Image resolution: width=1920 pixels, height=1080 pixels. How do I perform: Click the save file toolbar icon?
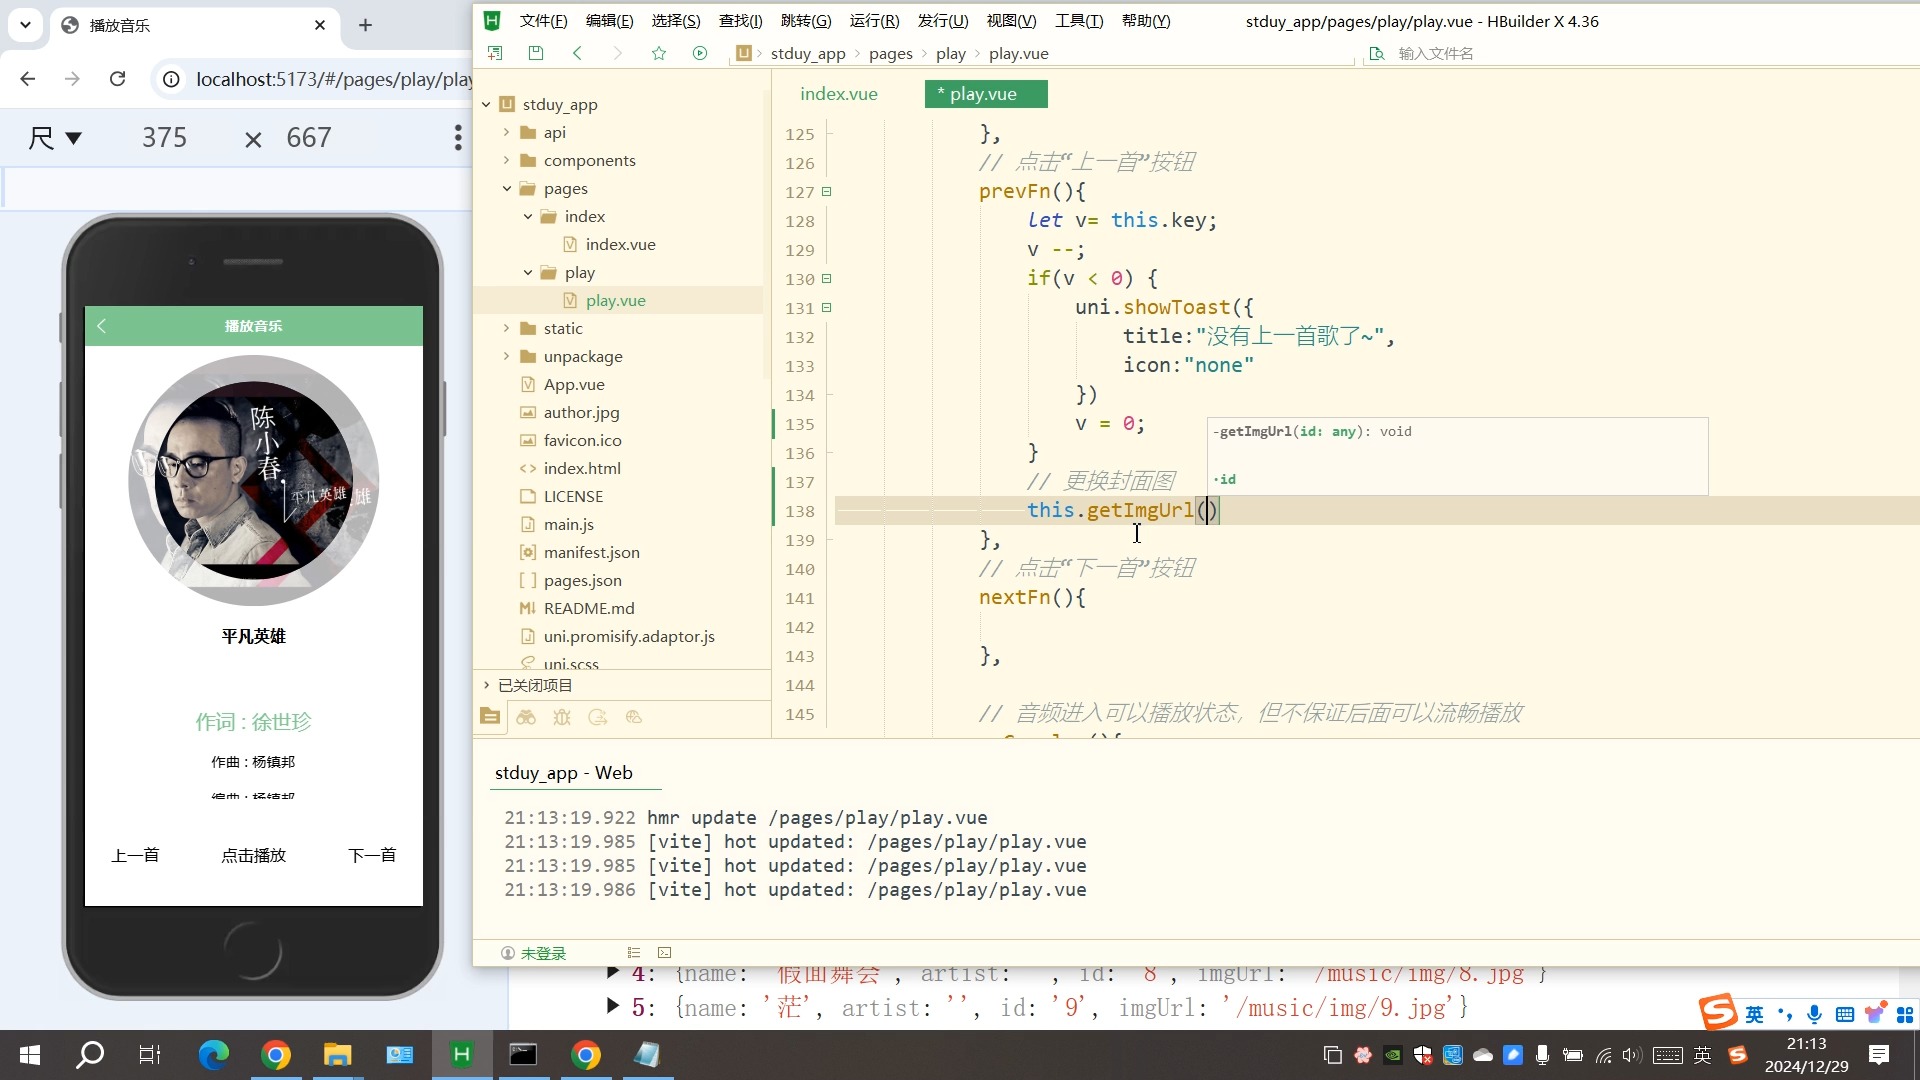coord(536,53)
